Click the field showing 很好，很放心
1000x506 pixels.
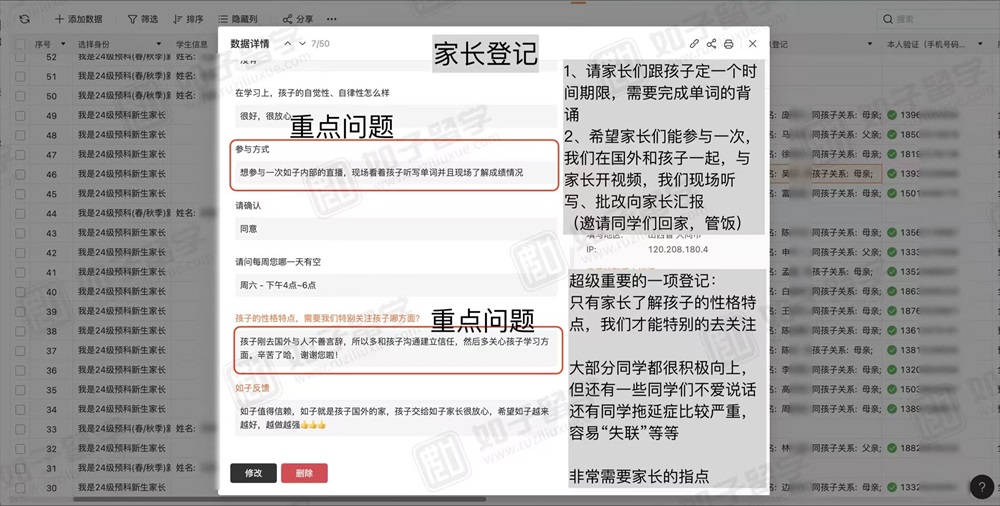point(396,116)
